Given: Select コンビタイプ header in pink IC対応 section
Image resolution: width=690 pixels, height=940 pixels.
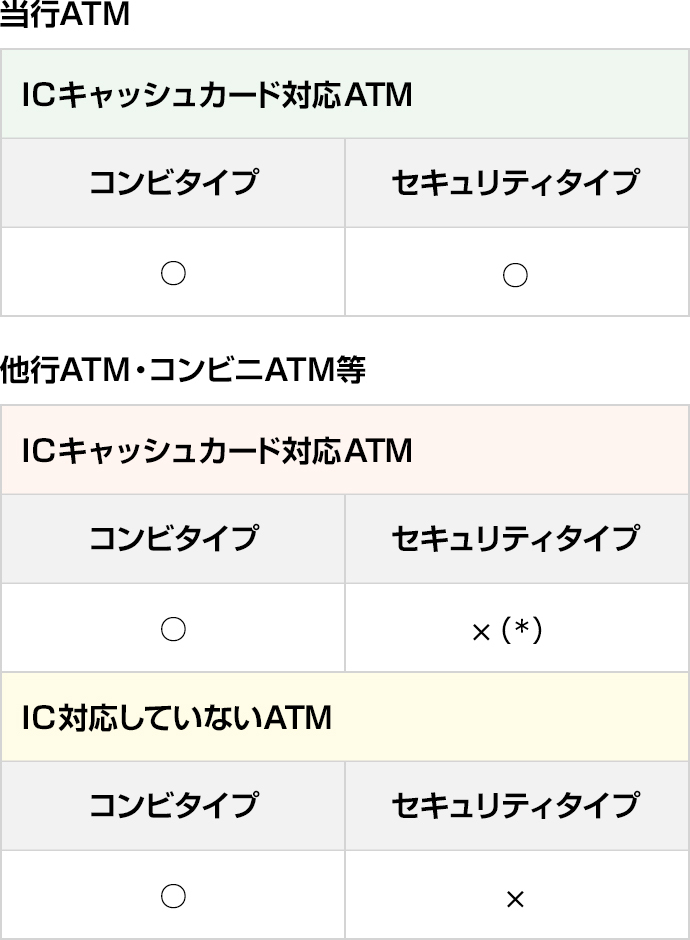Looking at the screenshot, I should pyautogui.click(x=173, y=538).
